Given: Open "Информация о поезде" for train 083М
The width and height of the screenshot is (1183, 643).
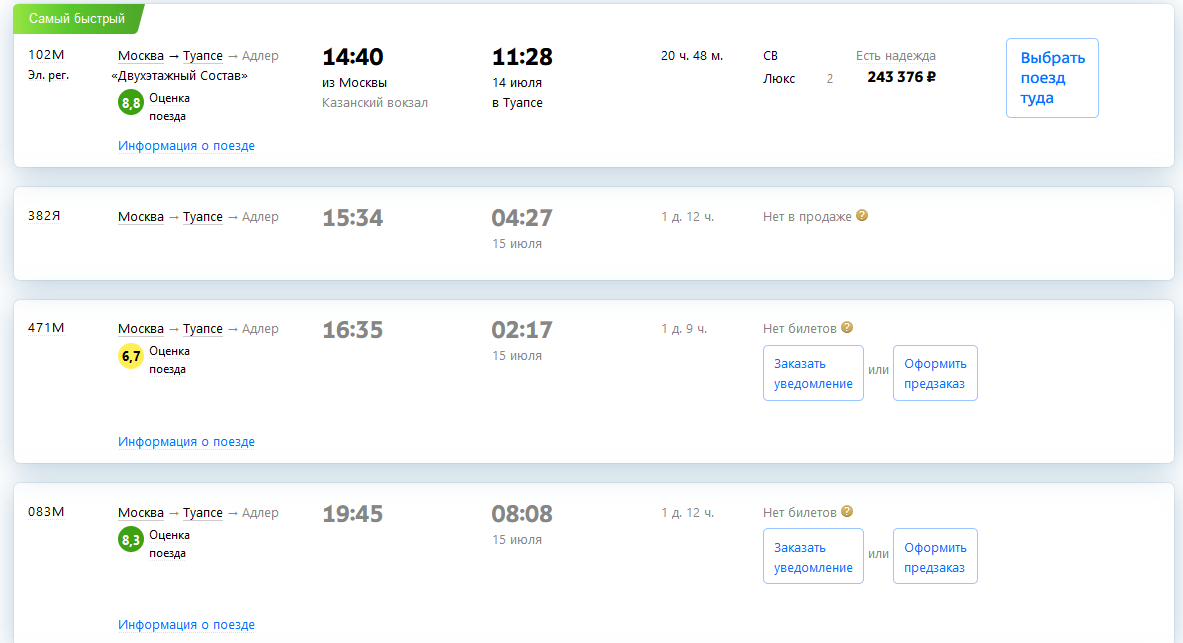Looking at the screenshot, I should [186, 625].
